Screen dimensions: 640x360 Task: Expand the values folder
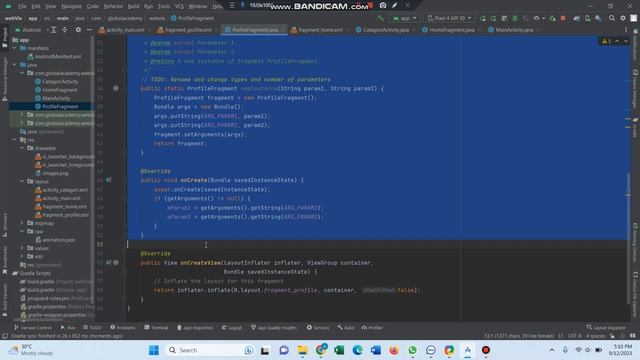tap(22, 248)
